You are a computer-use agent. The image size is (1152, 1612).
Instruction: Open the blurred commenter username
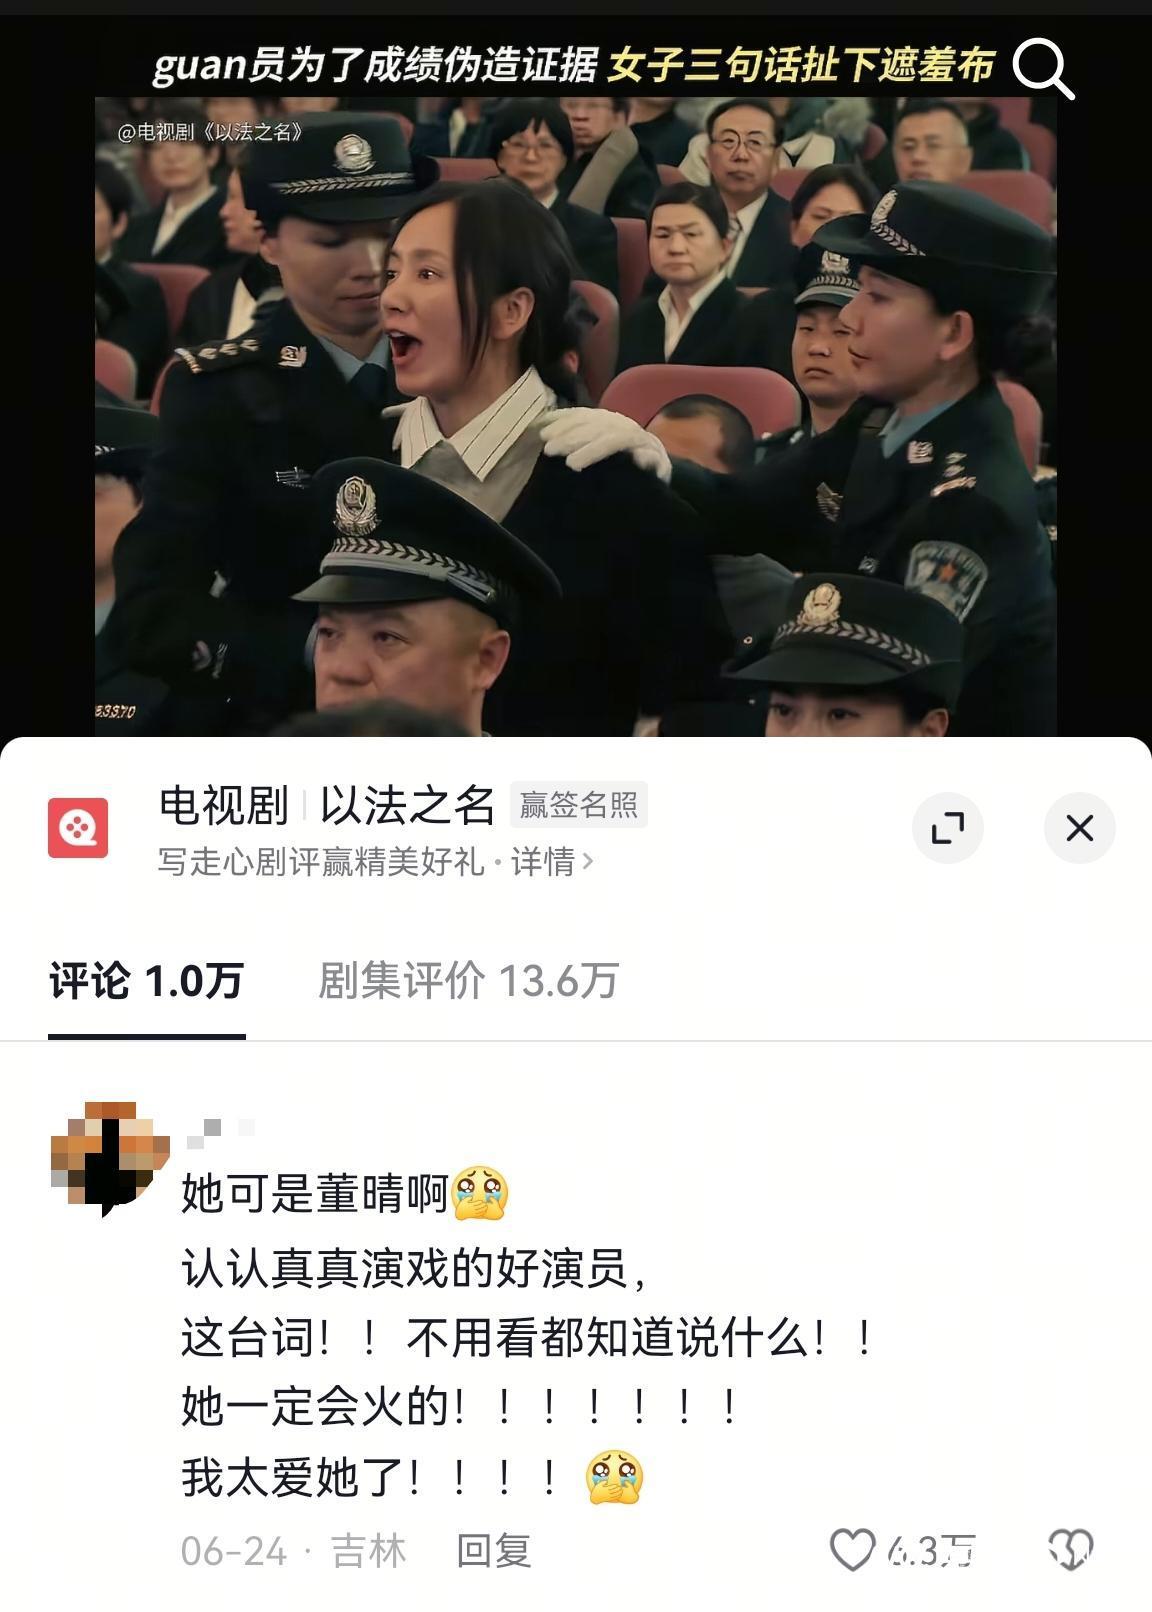point(221,1131)
